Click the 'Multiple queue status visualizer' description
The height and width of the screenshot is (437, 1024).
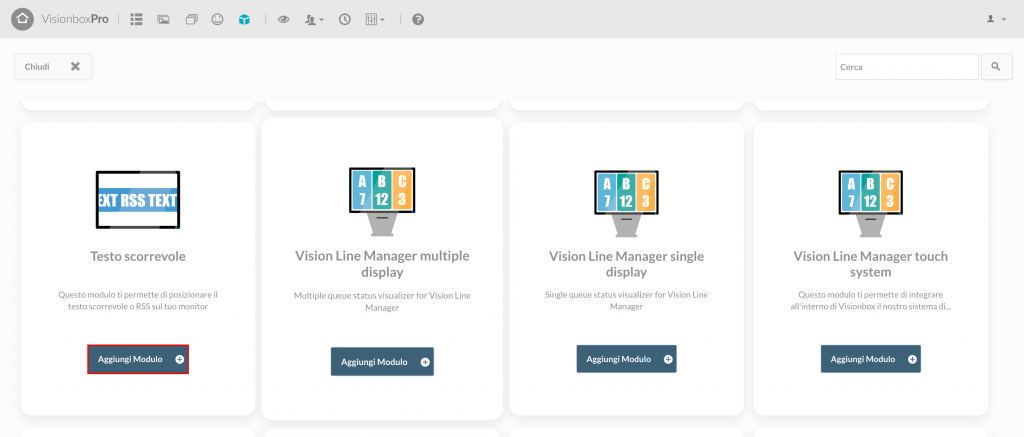click(x=382, y=302)
